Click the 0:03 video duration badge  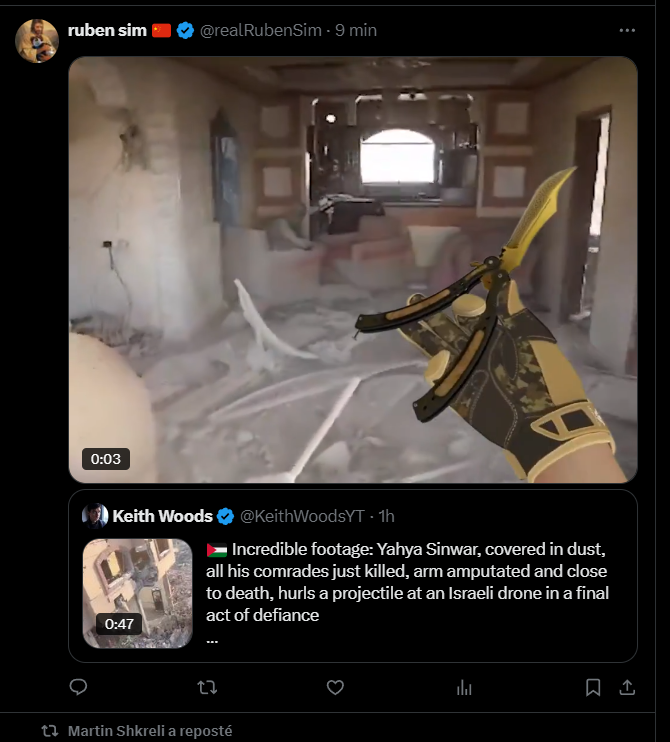point(106,459)
